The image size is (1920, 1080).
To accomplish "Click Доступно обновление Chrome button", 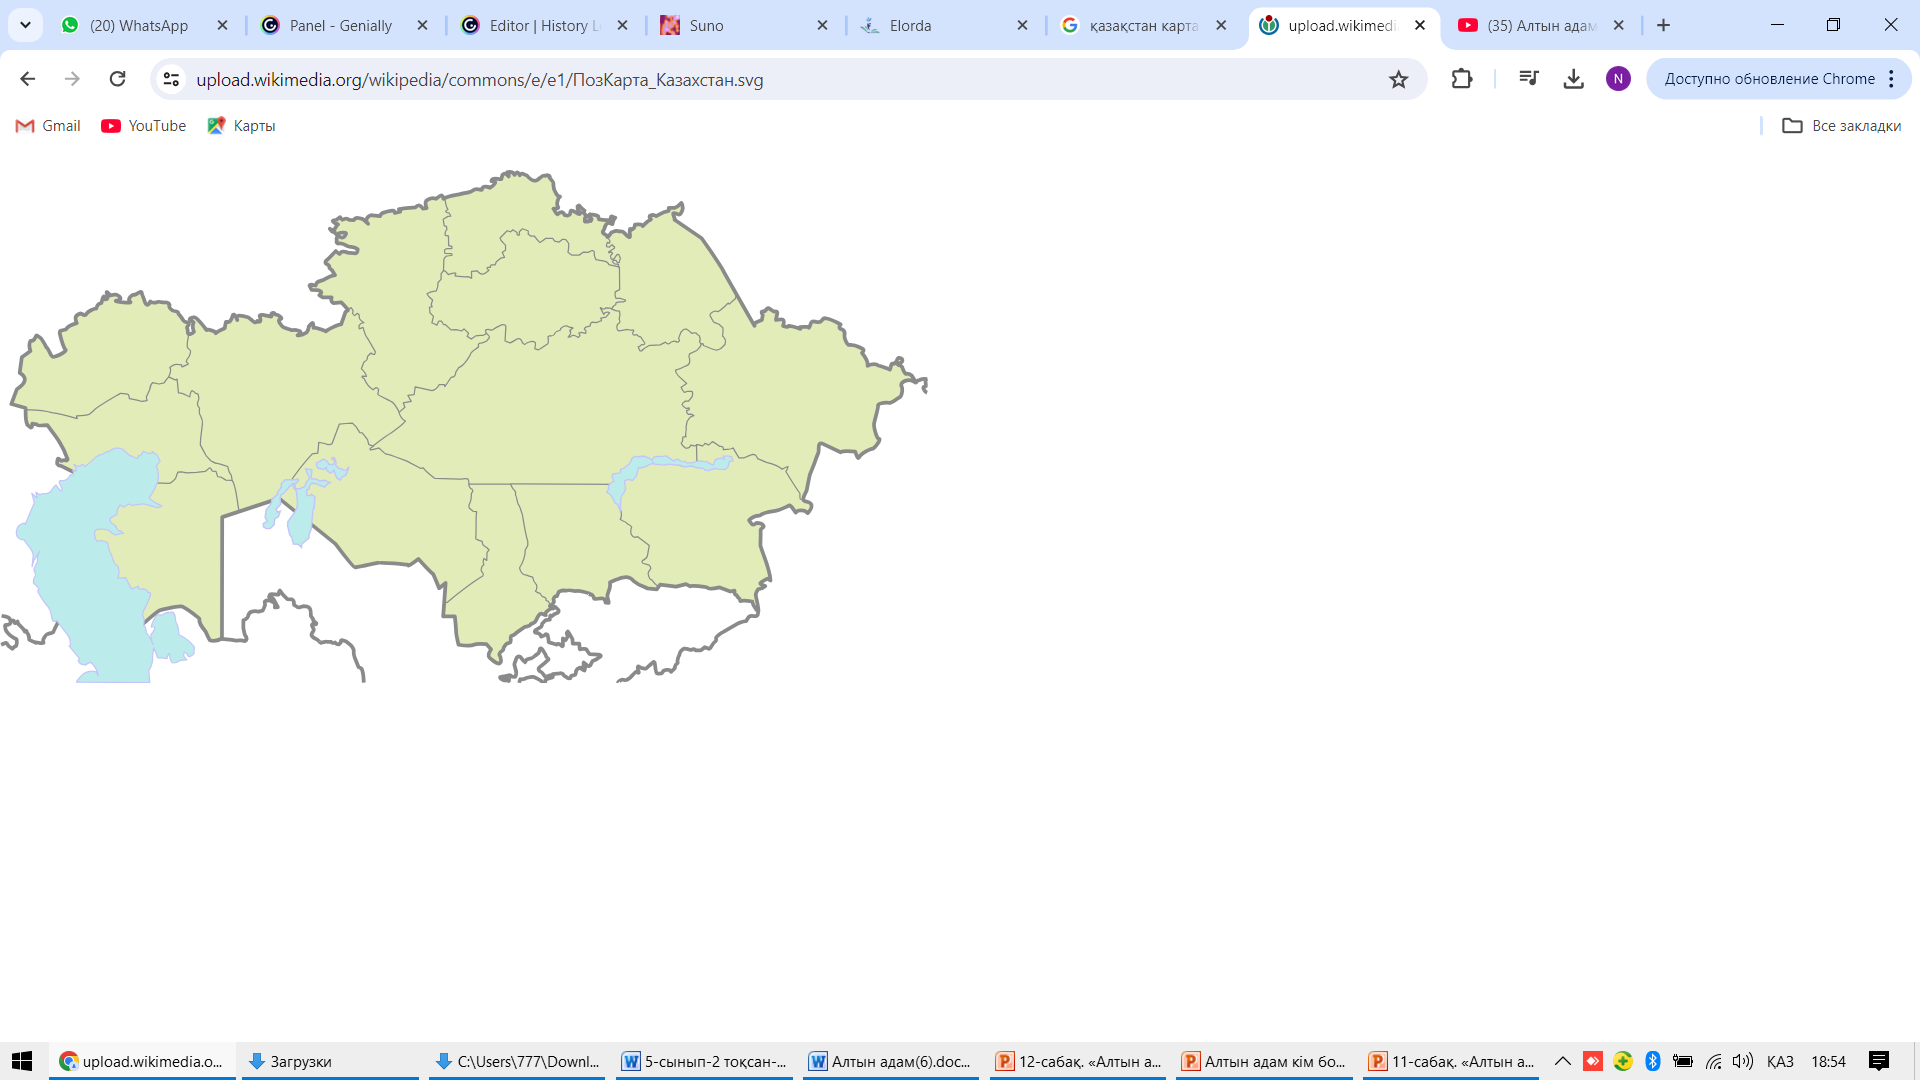I will pyautogui.click(x=1768, y=79).
